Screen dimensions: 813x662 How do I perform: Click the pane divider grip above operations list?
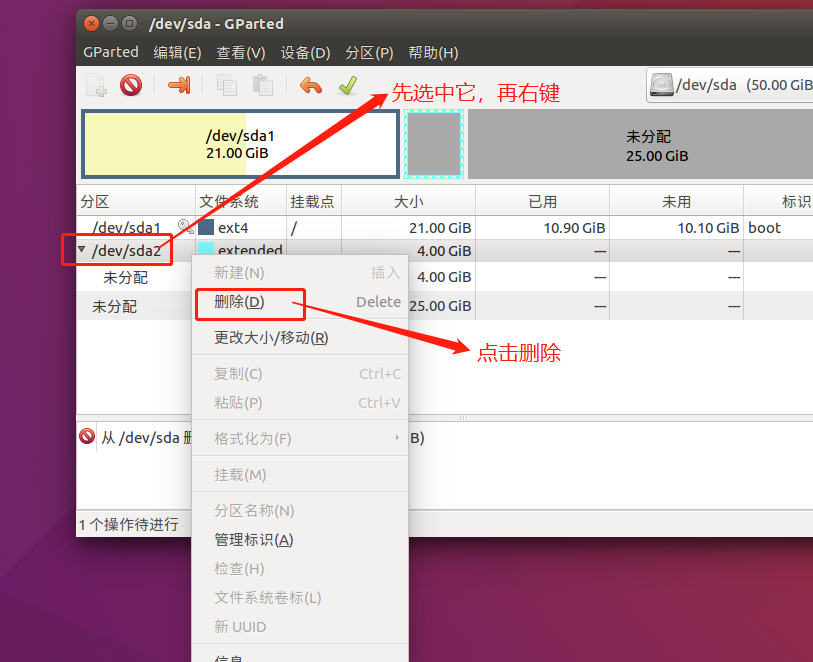coord(463,418)
